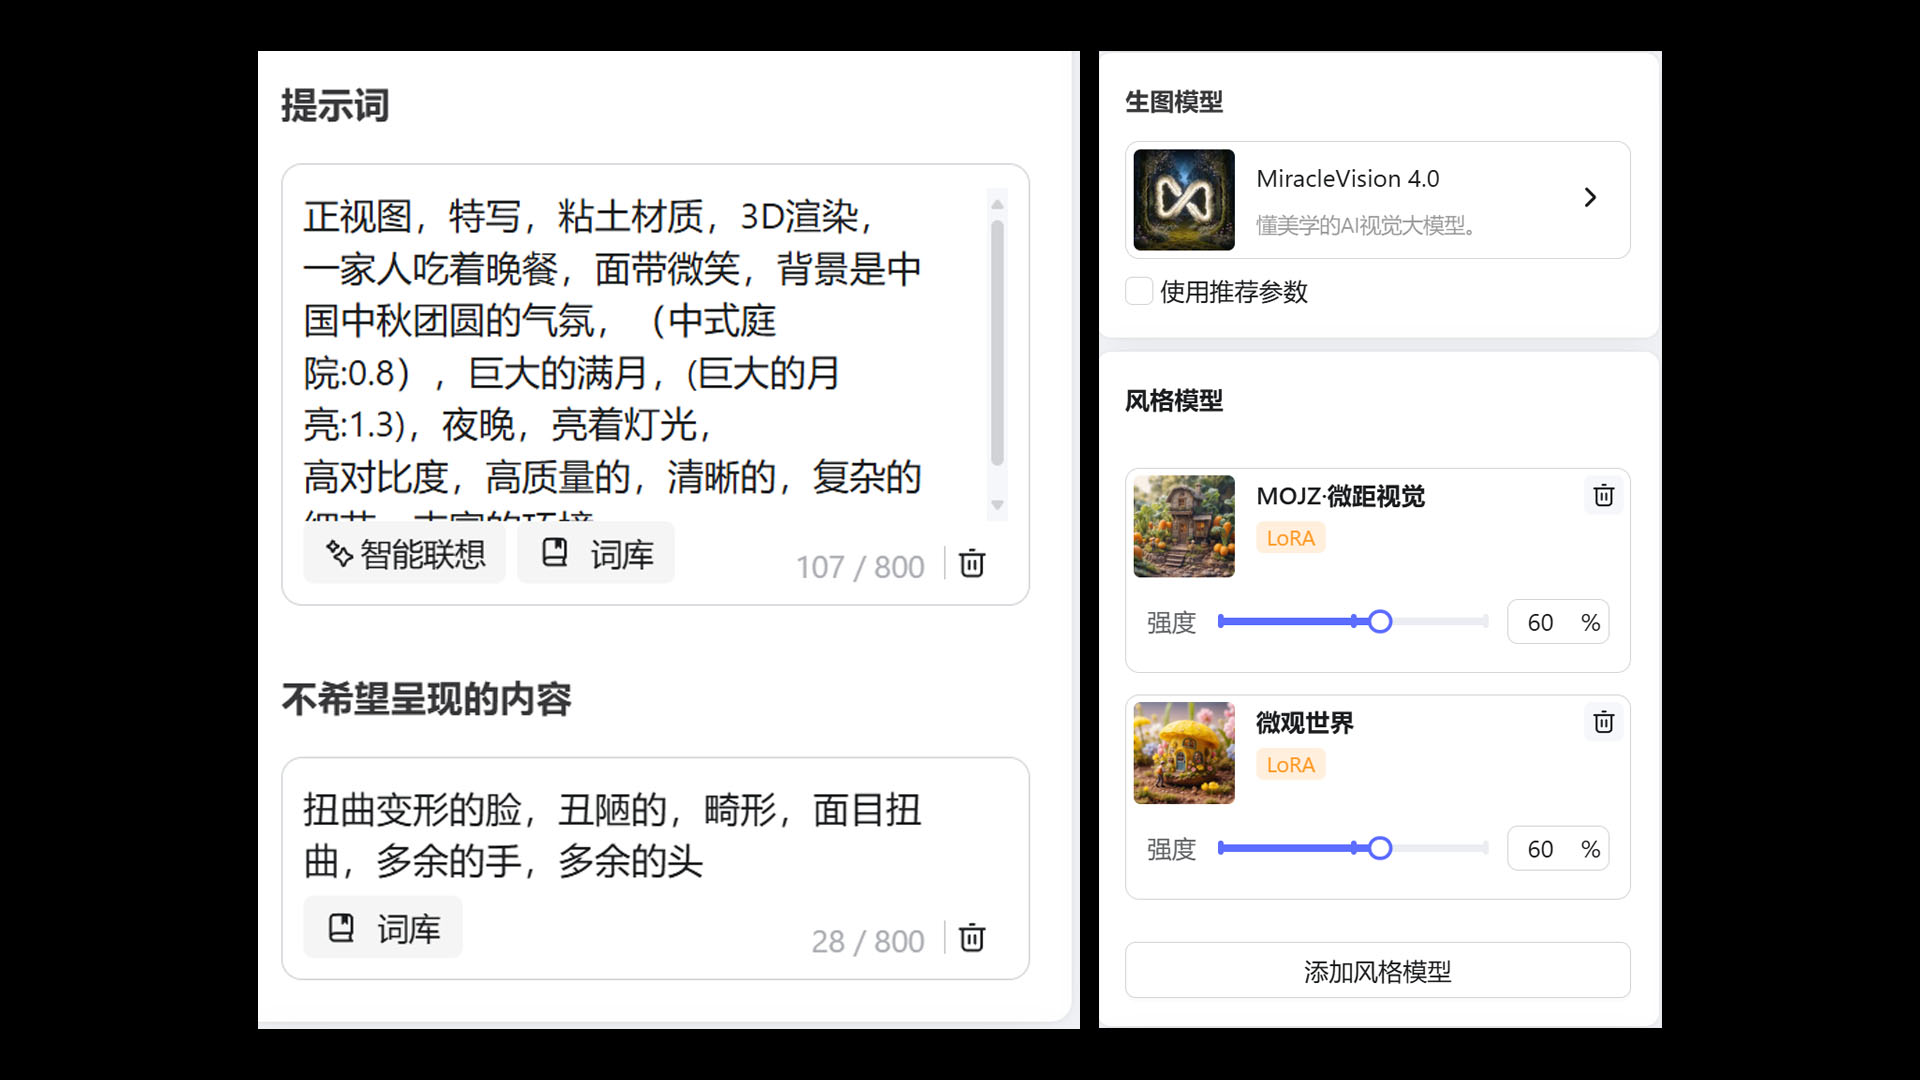Viewport: 1920px width, 1080px height.
Task: Click the MiracleVision 4.0 model logo
Action: click(x=1184, y=199)
